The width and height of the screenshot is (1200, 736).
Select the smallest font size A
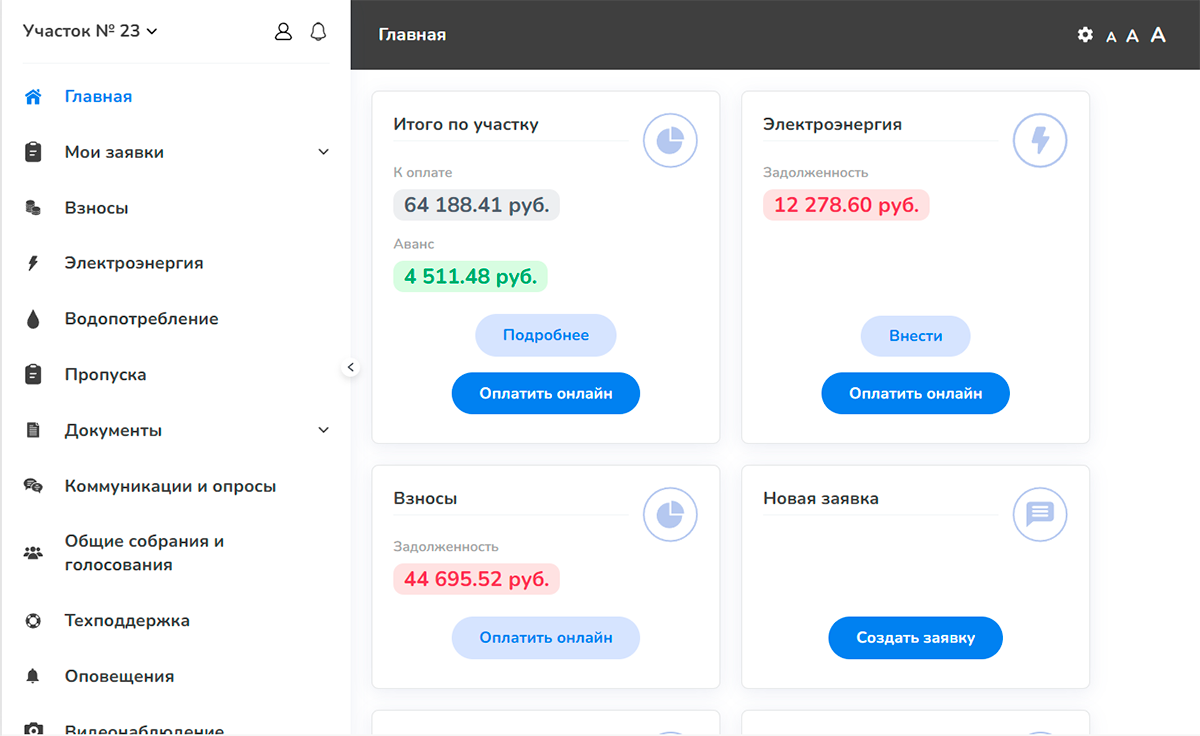(x=1111, y=37)
